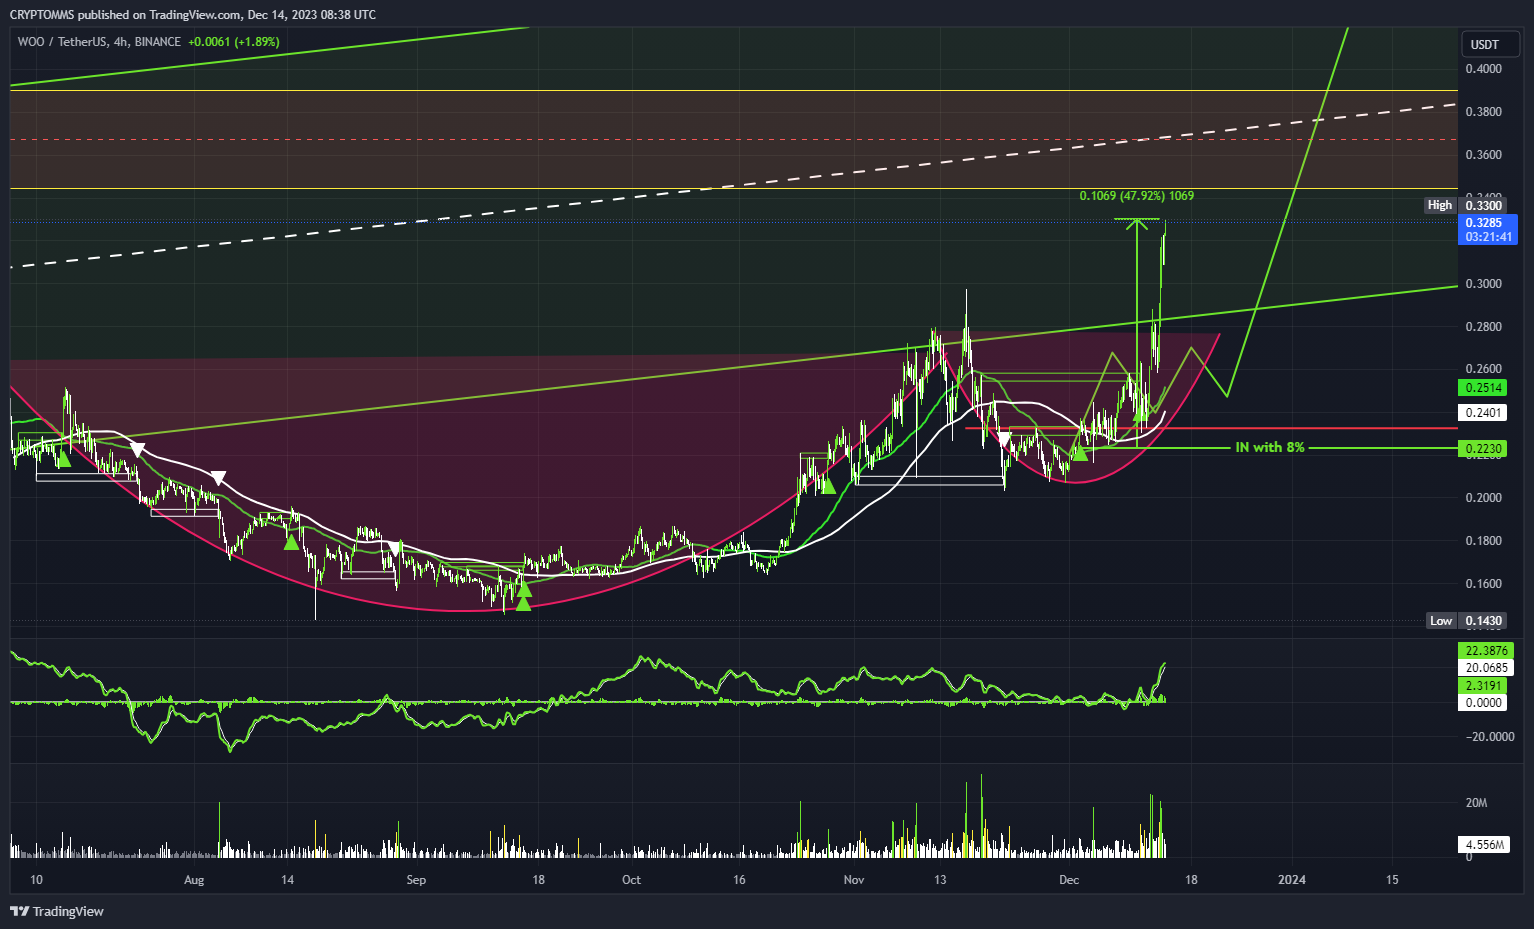1534x929 pixels.
Task: Click the Oct date on the time axis
Action: [631, 880]
